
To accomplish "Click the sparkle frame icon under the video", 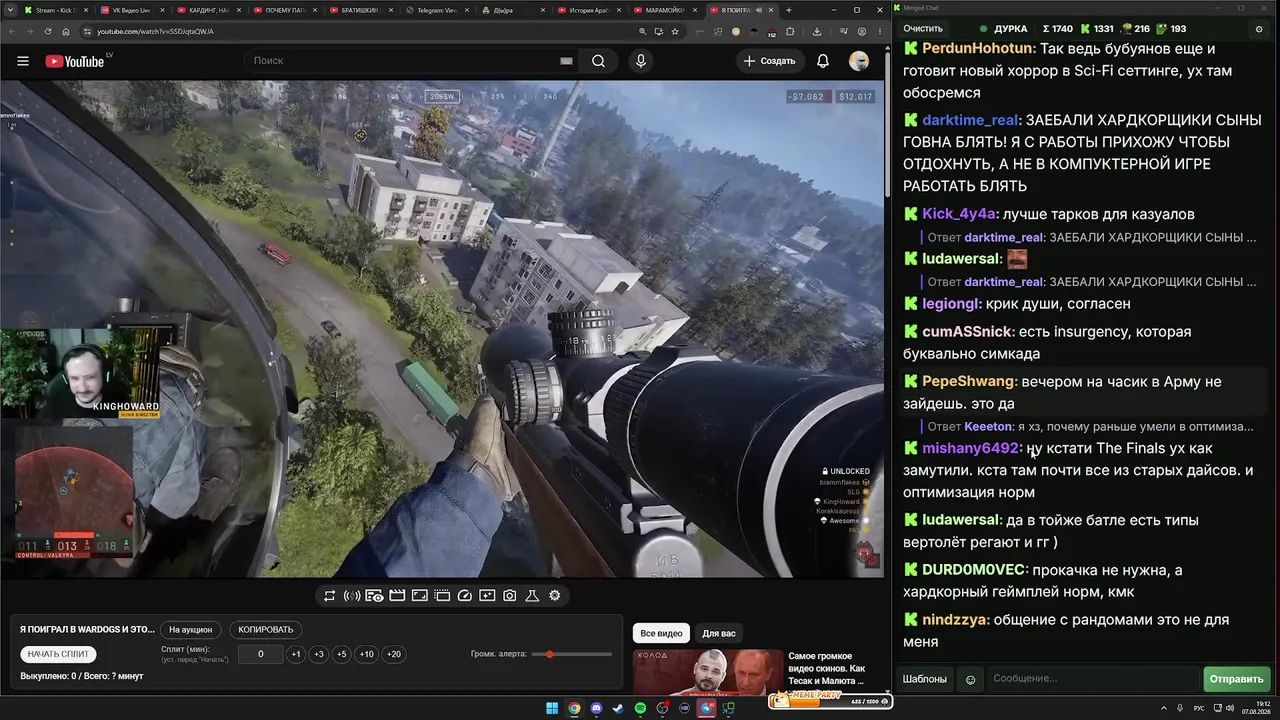I will (487, 596).
